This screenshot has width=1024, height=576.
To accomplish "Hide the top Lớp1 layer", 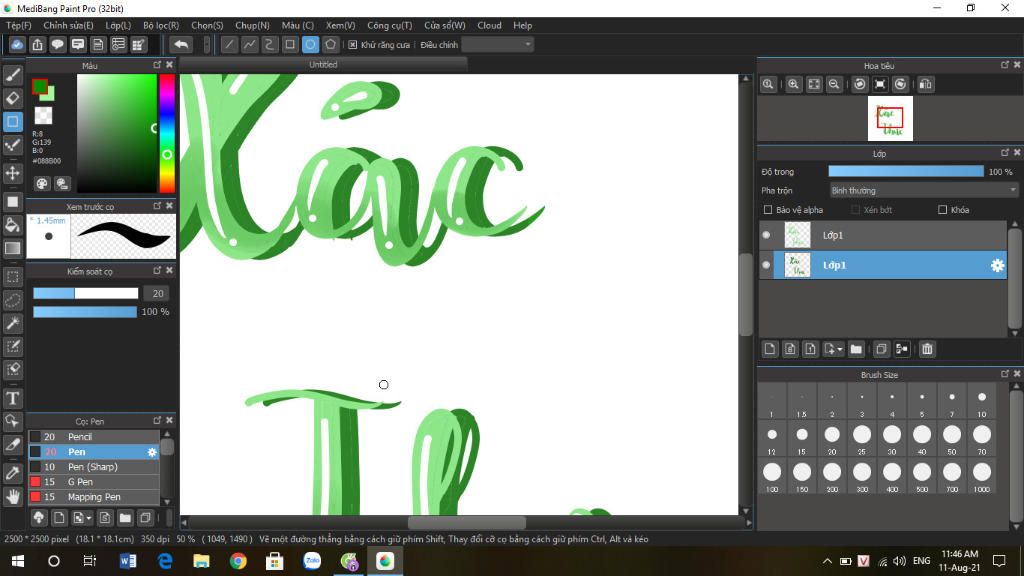I will [x=766, y=235].
